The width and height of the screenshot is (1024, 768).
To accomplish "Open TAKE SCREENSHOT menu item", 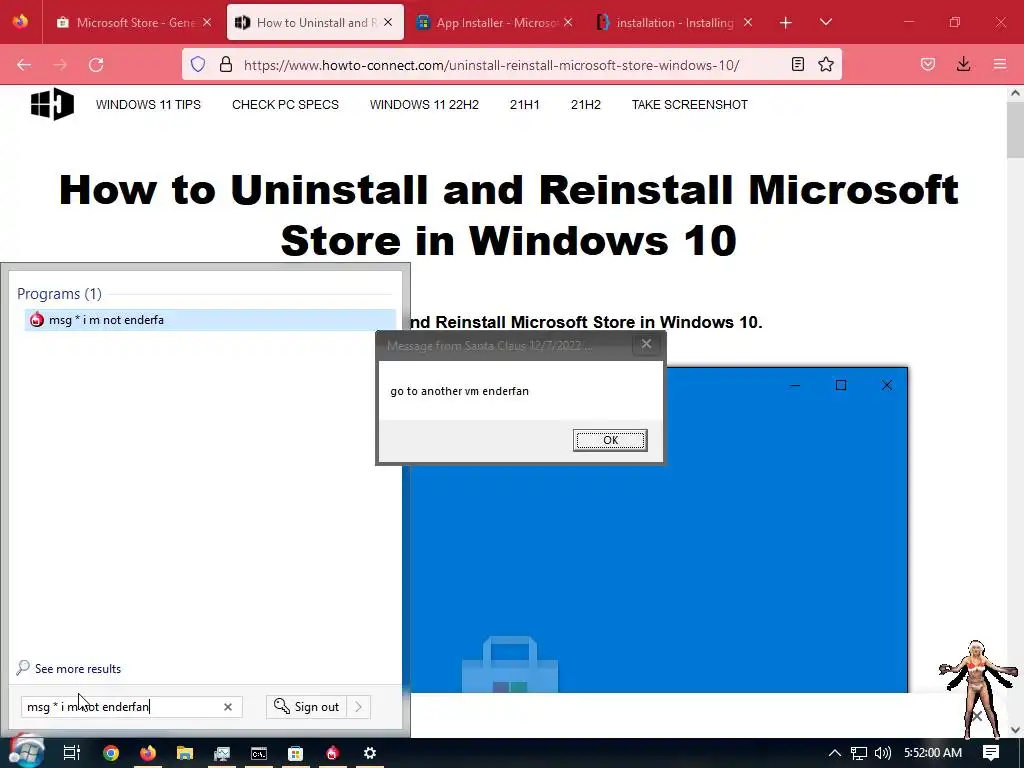I will click(690, 104).
